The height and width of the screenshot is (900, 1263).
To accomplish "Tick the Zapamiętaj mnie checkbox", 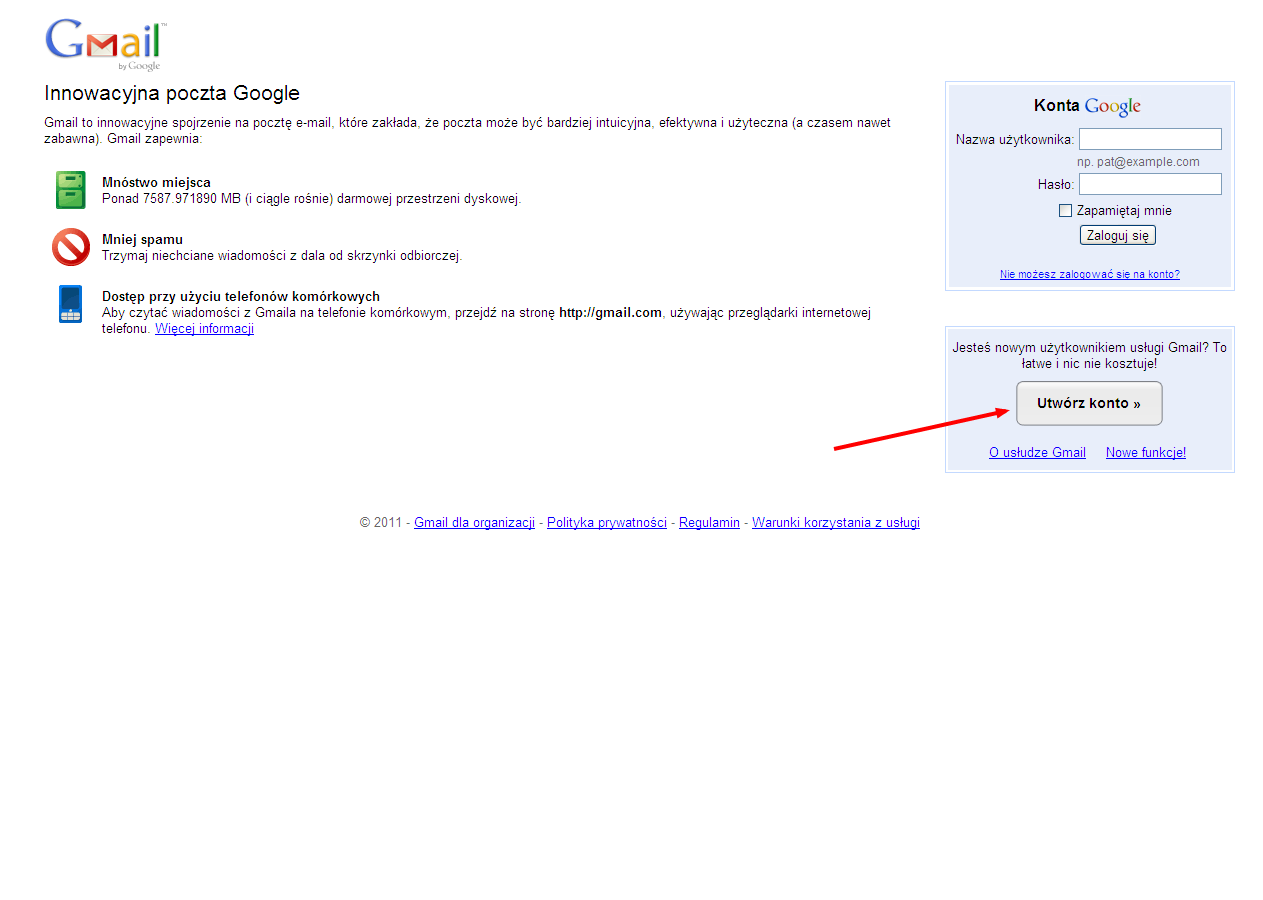I will click(1065, 211).
